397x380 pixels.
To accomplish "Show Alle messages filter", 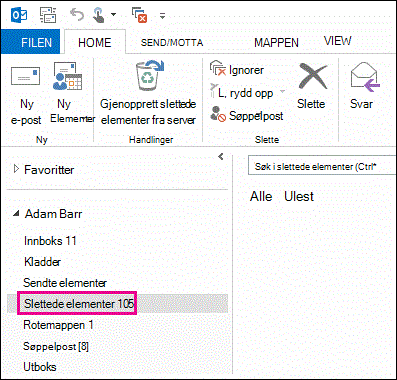I will click(x=261, y=196).
